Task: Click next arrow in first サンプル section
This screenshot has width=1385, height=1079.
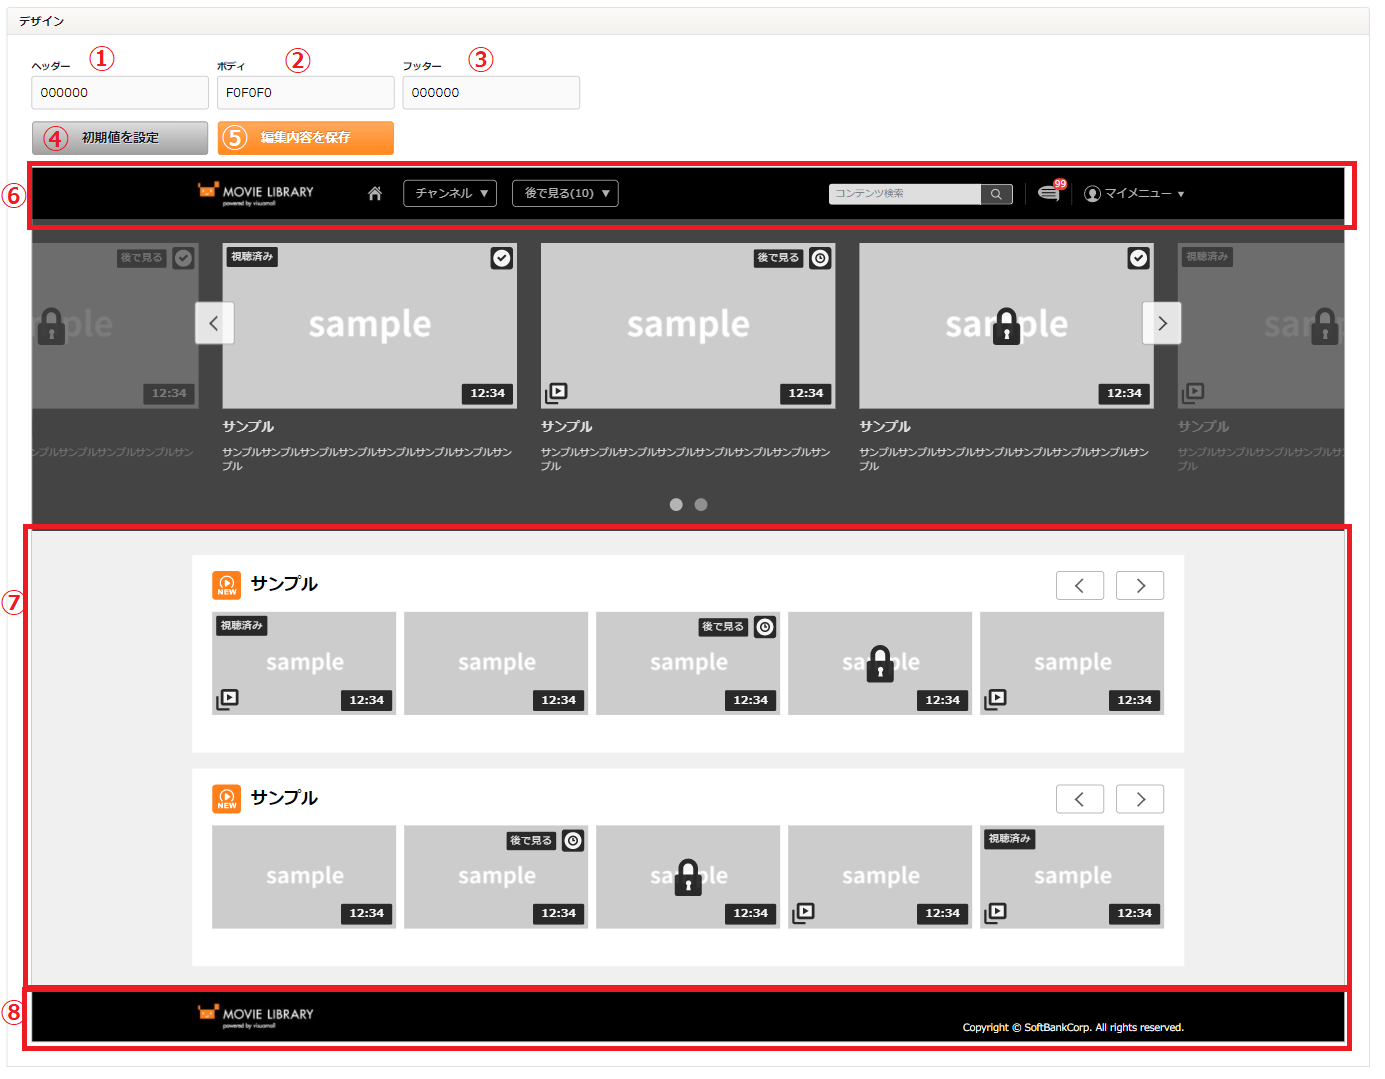Action: (1140, 586)
